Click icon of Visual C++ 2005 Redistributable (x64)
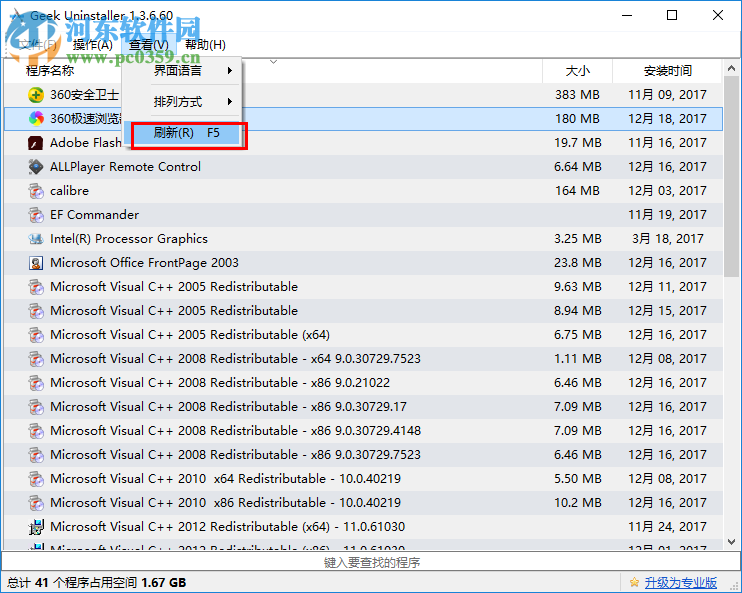The height and width of the screenshot is (593, 742). [x=36, y=335]
